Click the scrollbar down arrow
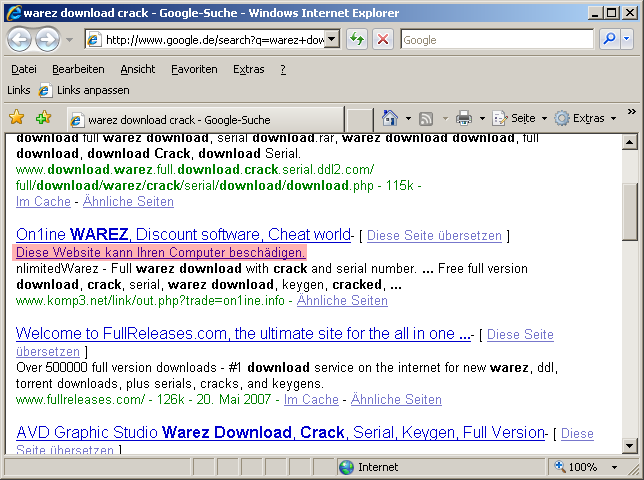The height and width of the screenshot is (480, 644). click(629, 445)
